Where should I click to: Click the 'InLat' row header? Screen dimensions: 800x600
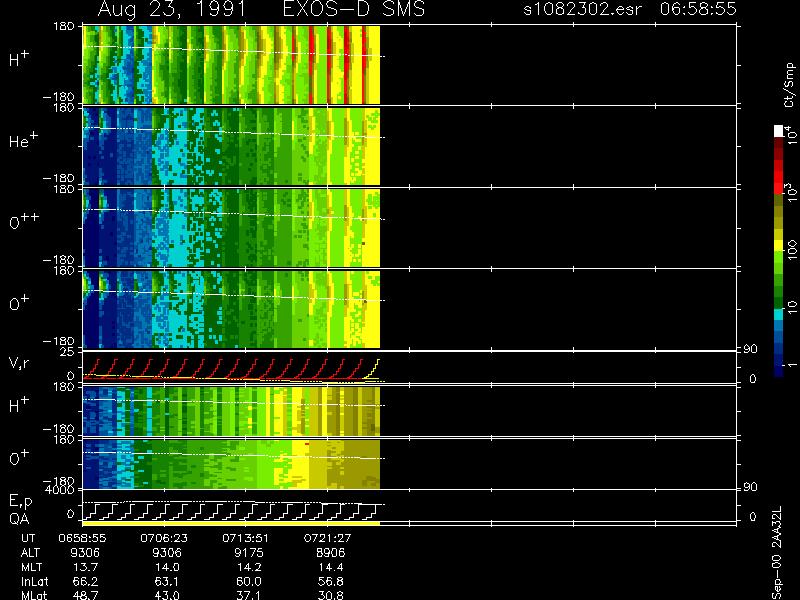click(35, 582)
